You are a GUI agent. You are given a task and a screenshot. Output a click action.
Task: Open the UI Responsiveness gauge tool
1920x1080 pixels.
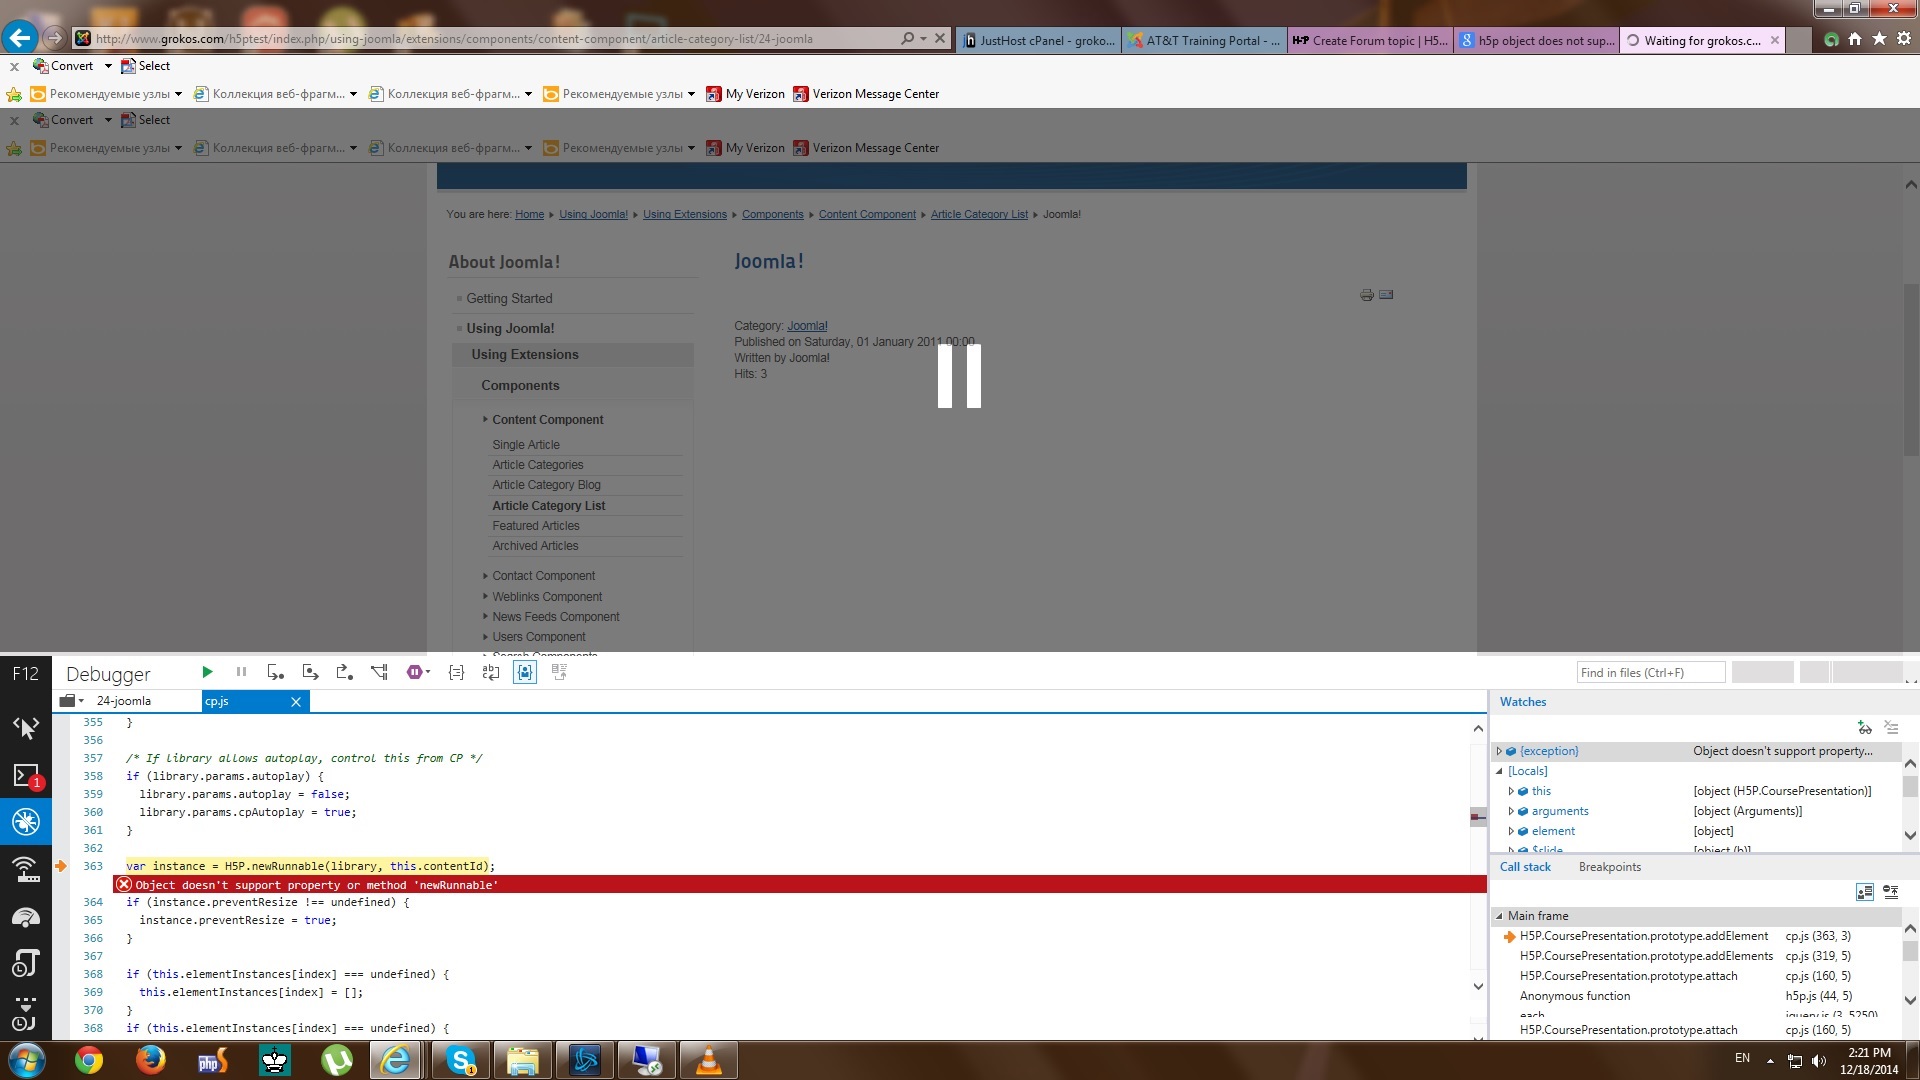coord(26,916)
